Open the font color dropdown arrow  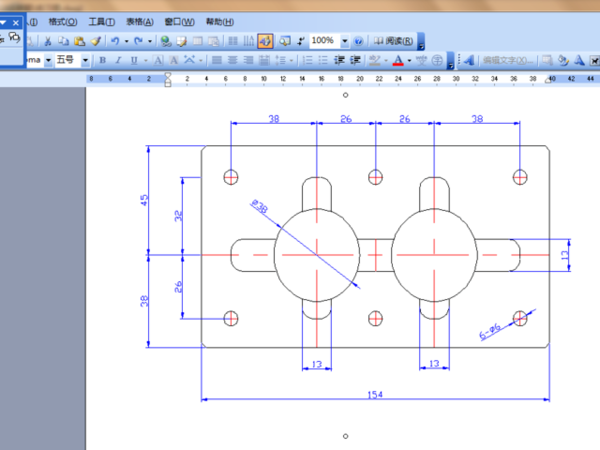pos(410,60)
